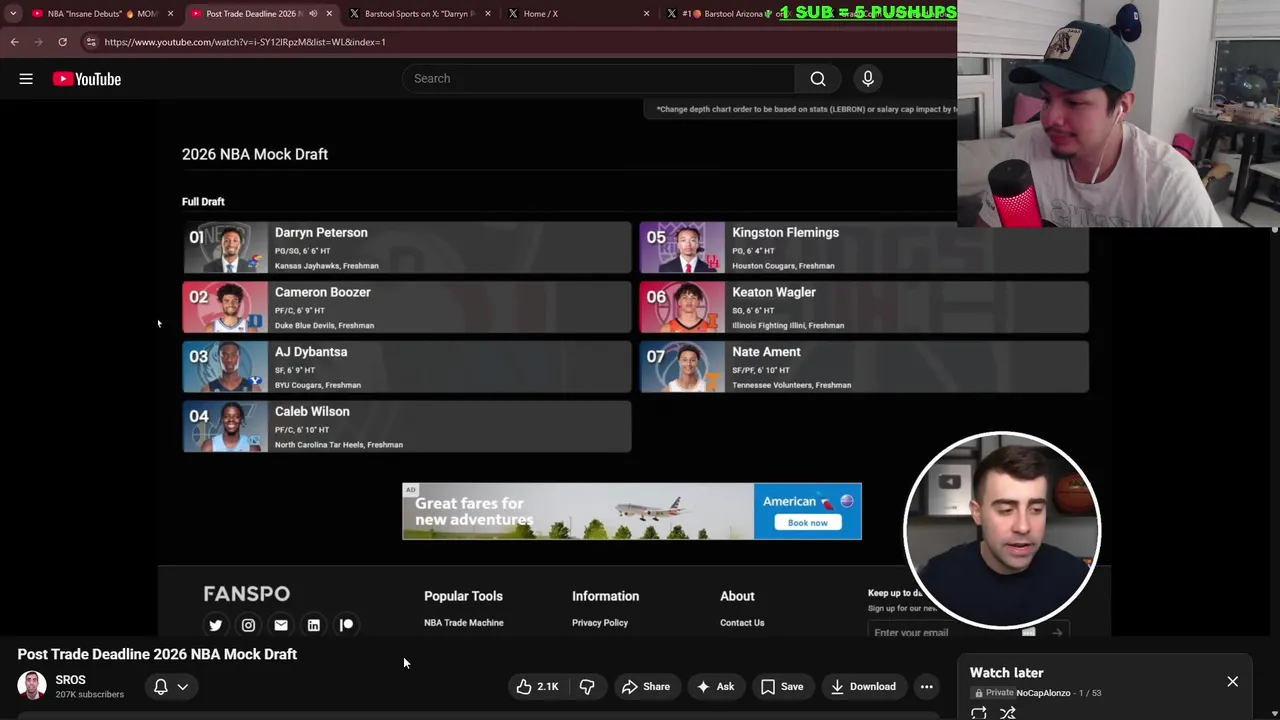Reload the page with the refresh icon
Screen dimensions: 1280x720
tap(62, 42)
